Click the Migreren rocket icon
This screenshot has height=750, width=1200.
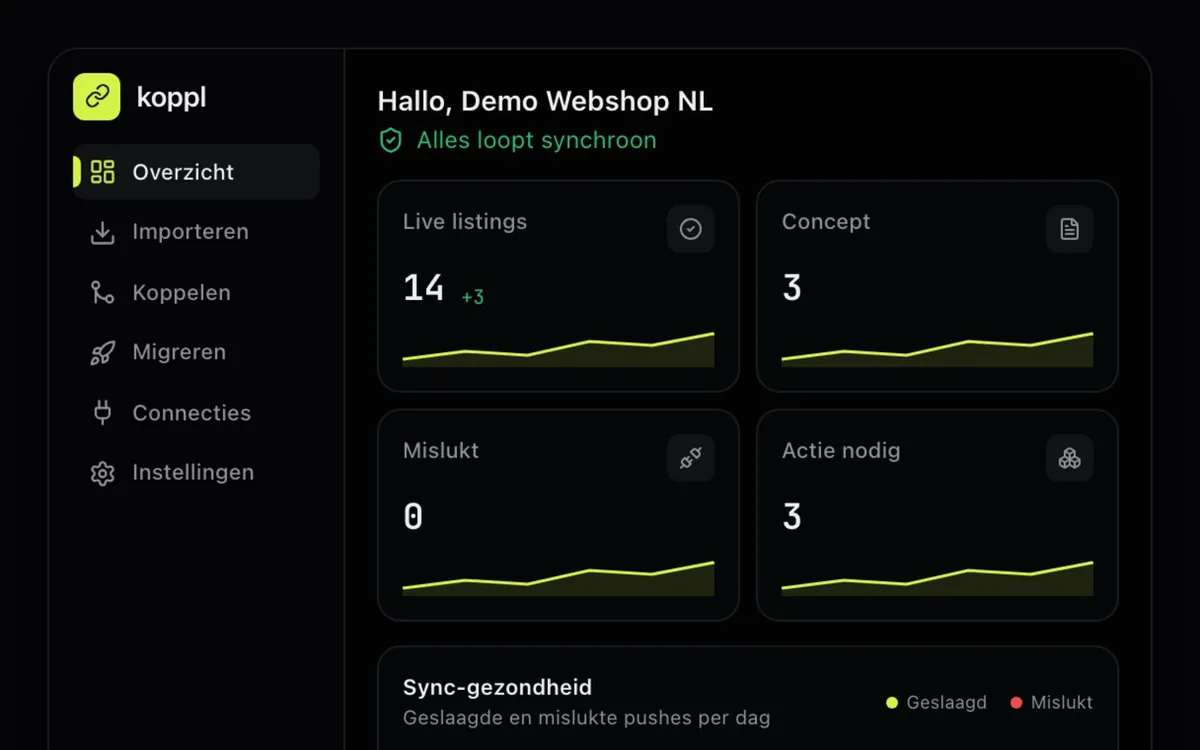tap(102, 353)
